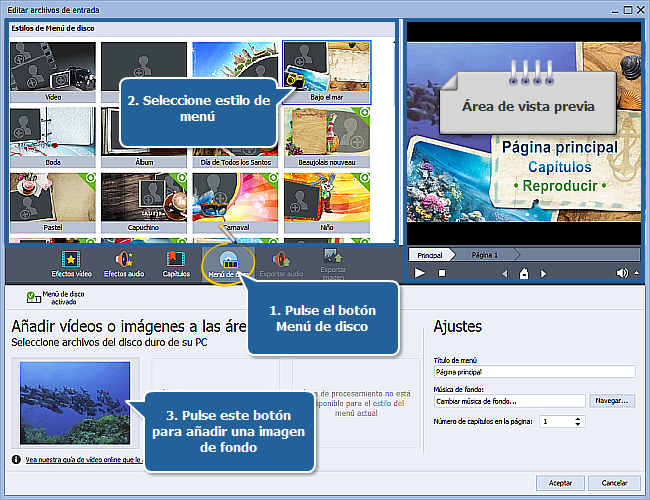Click the volume speaker icon
The height and width of the screenshot is (500, 650).
(622, 273)
